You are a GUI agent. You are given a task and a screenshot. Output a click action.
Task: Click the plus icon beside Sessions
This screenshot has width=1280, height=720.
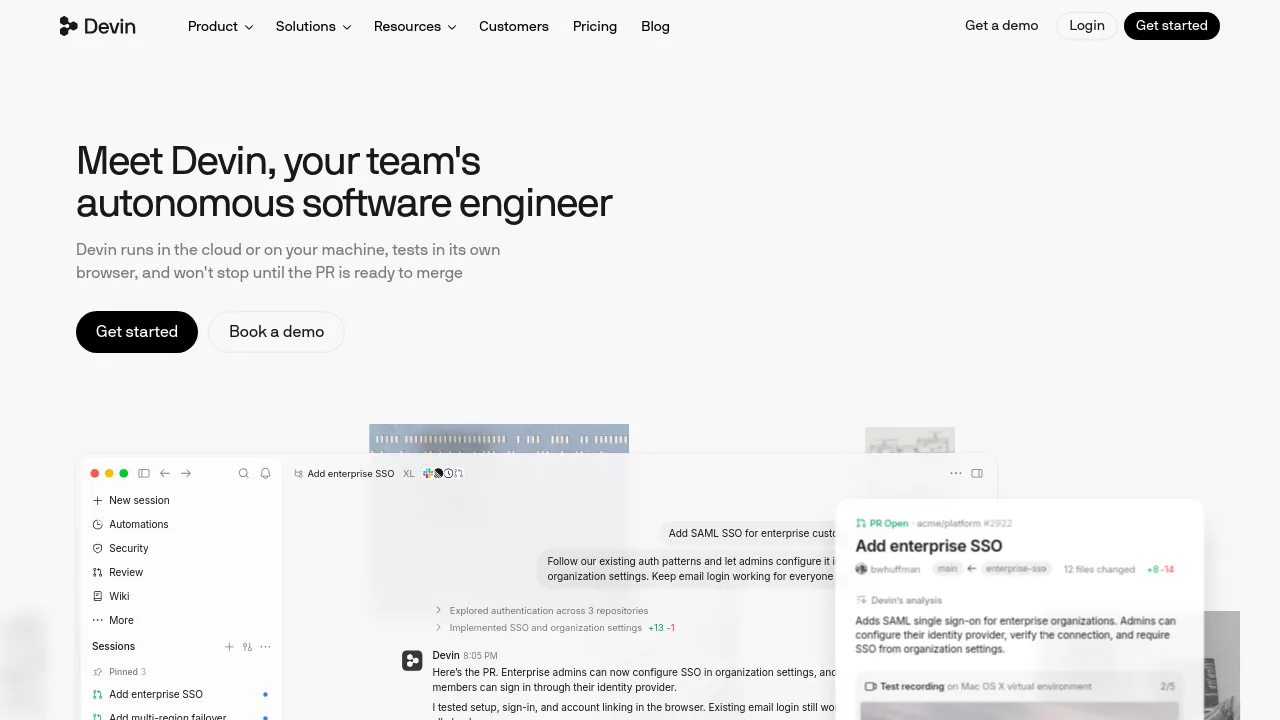point(229,647)
